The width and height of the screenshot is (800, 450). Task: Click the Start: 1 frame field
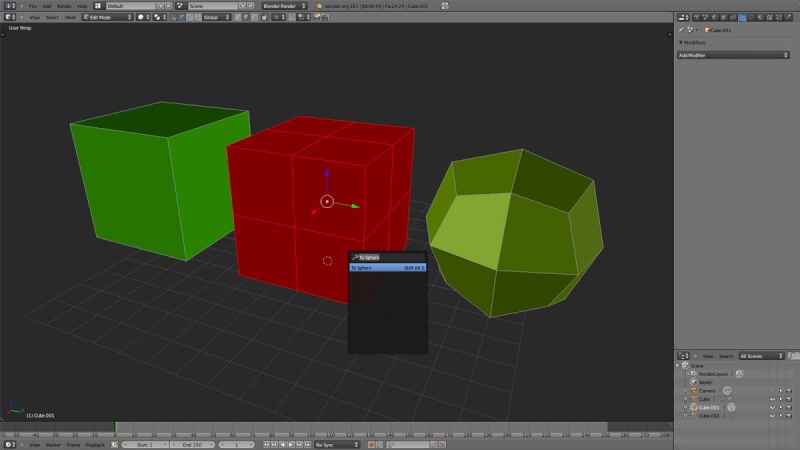point(145,444)
